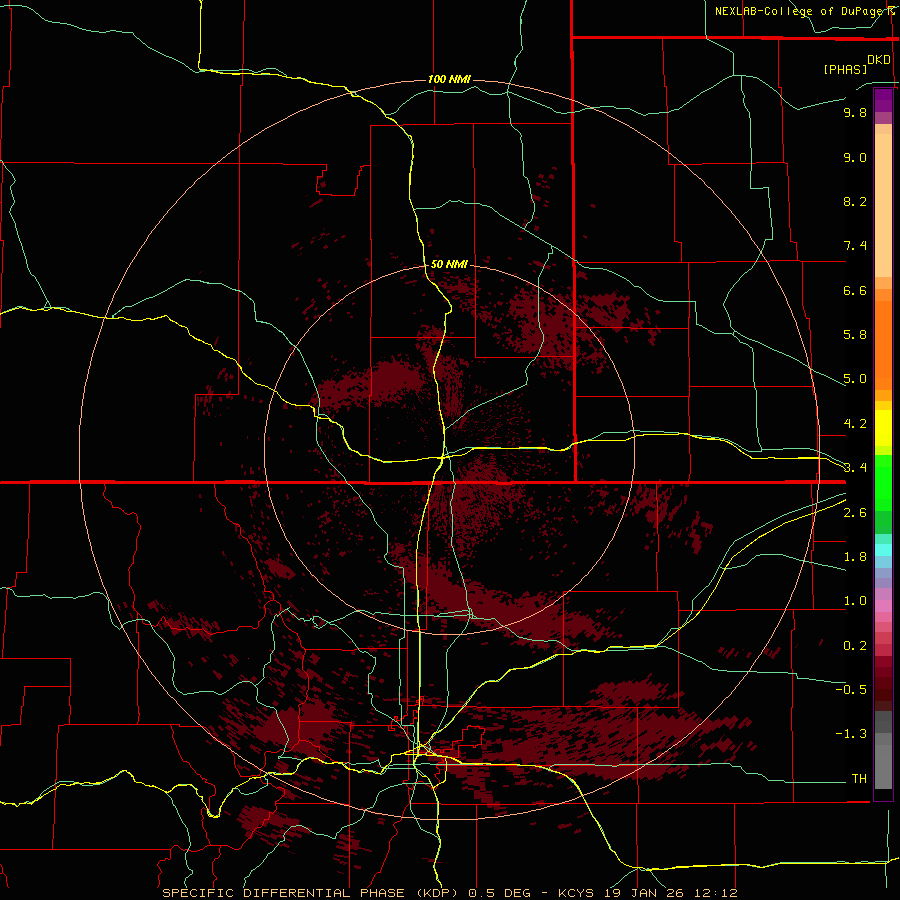Pick the yellow band of the color bar
900x900 pixels.
883,428
